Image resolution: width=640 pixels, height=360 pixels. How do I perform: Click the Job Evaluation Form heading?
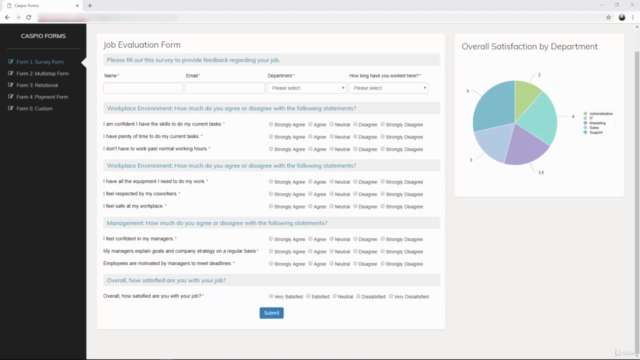pyautogui.click(x=142, y=45)
